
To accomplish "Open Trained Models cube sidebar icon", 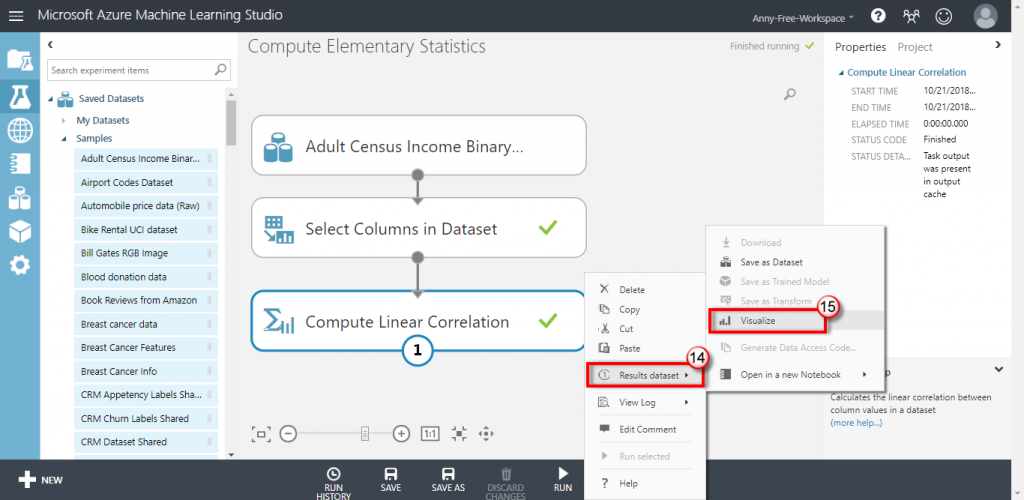I will pyautogui.click(x=20, y=231).
